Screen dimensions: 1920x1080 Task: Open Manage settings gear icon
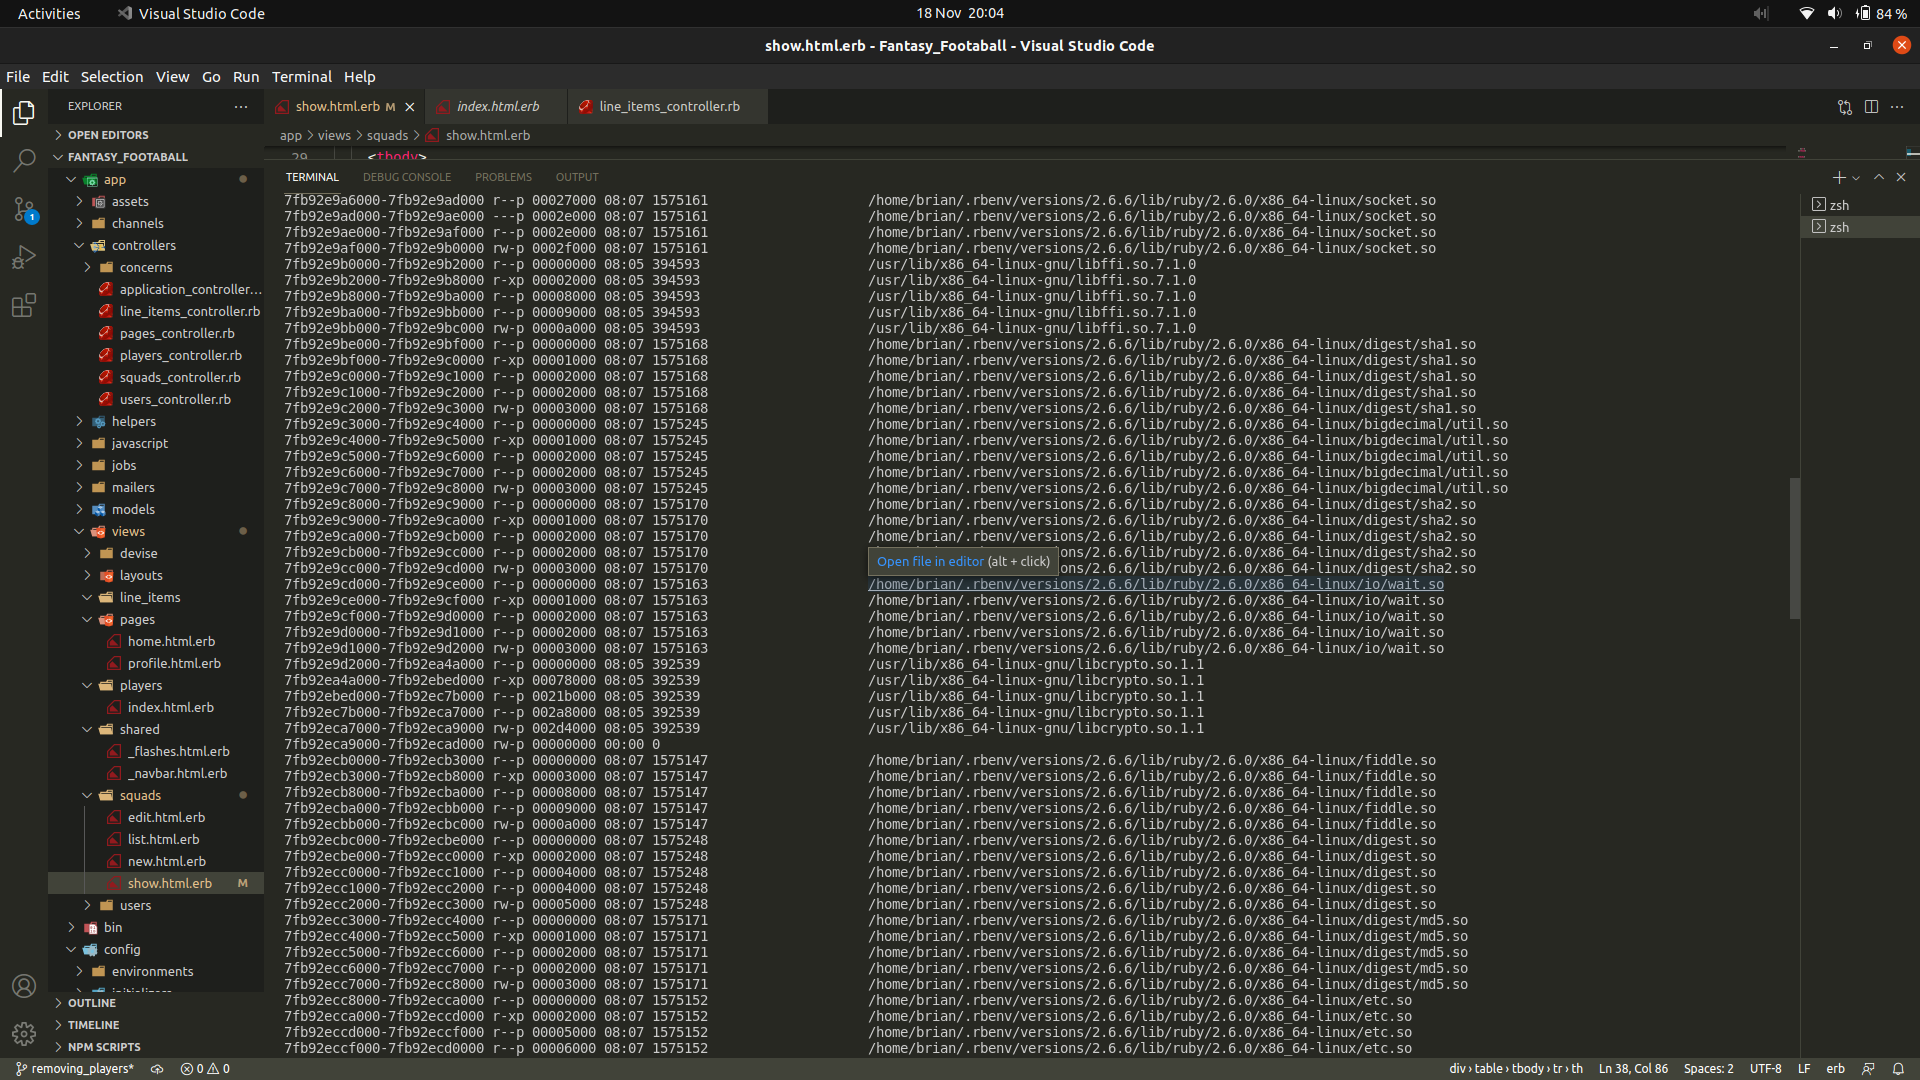coord(24,1033)
